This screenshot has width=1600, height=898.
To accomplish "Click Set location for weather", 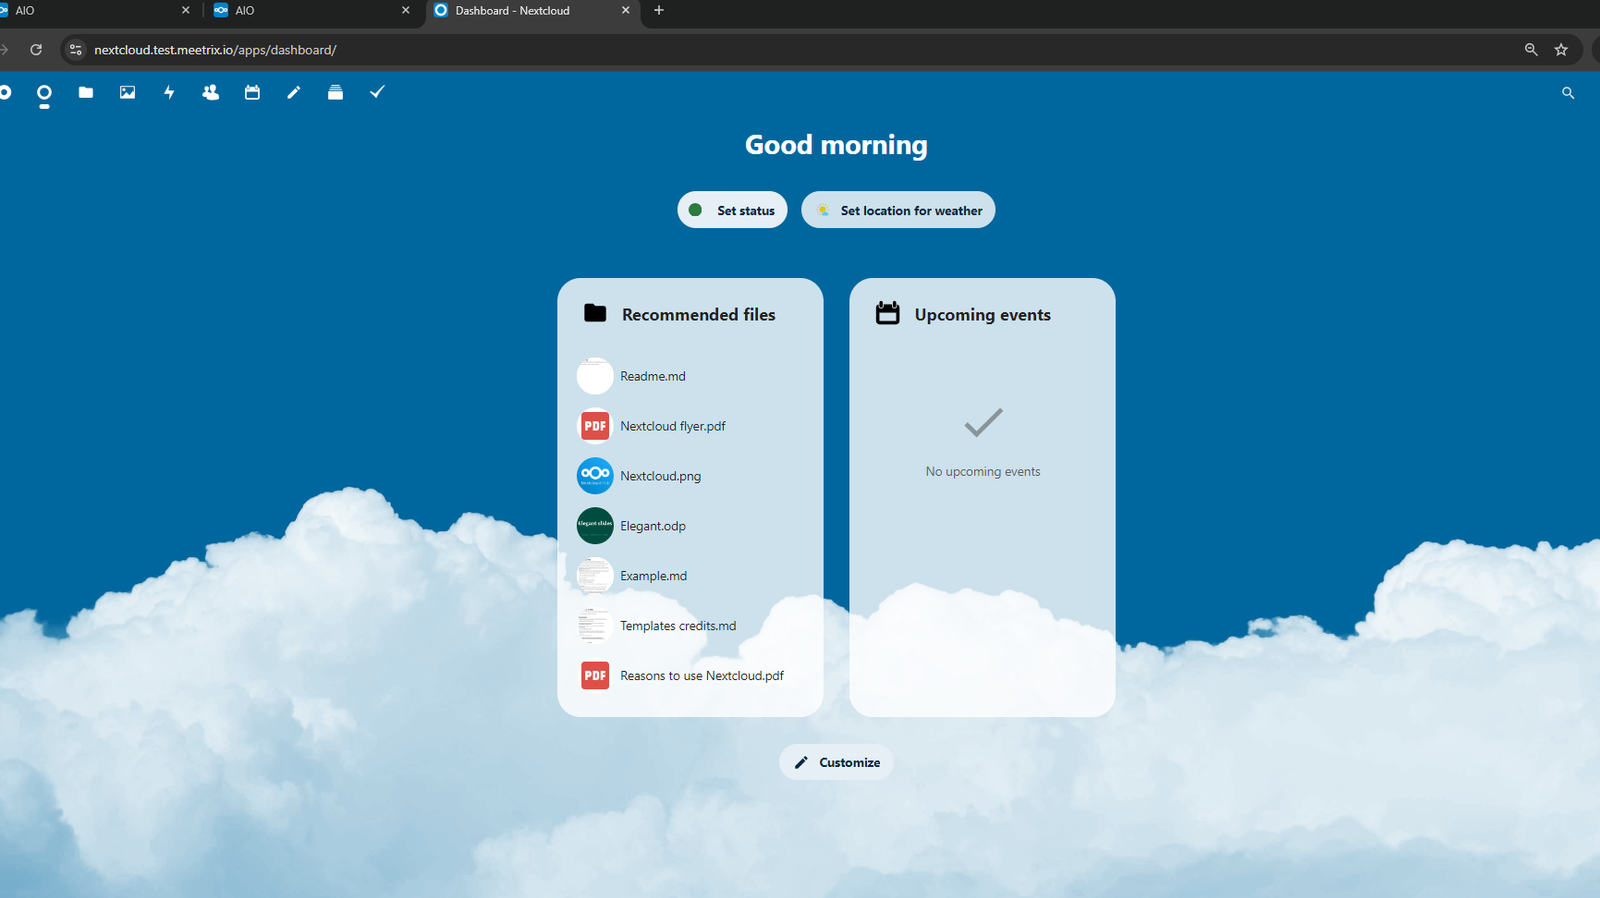I will [x=898, y=210].
